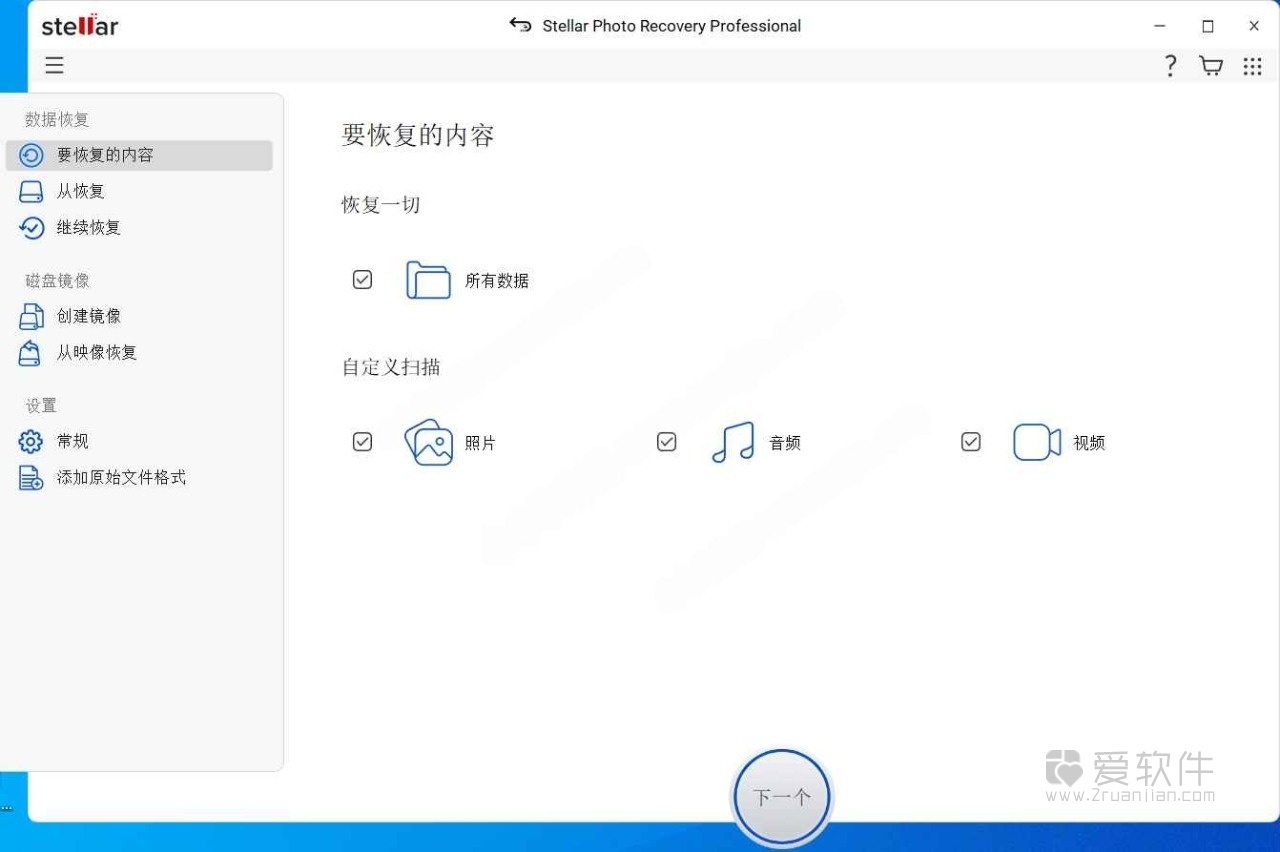Click the 视频 label
1280x852 pixels.
pyautogui.click(x=1089, y=443)
